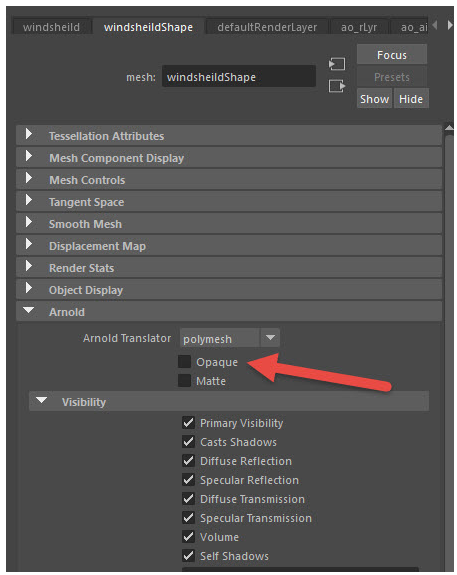Enable the Opaque checkbox

(x=184, y=362)
